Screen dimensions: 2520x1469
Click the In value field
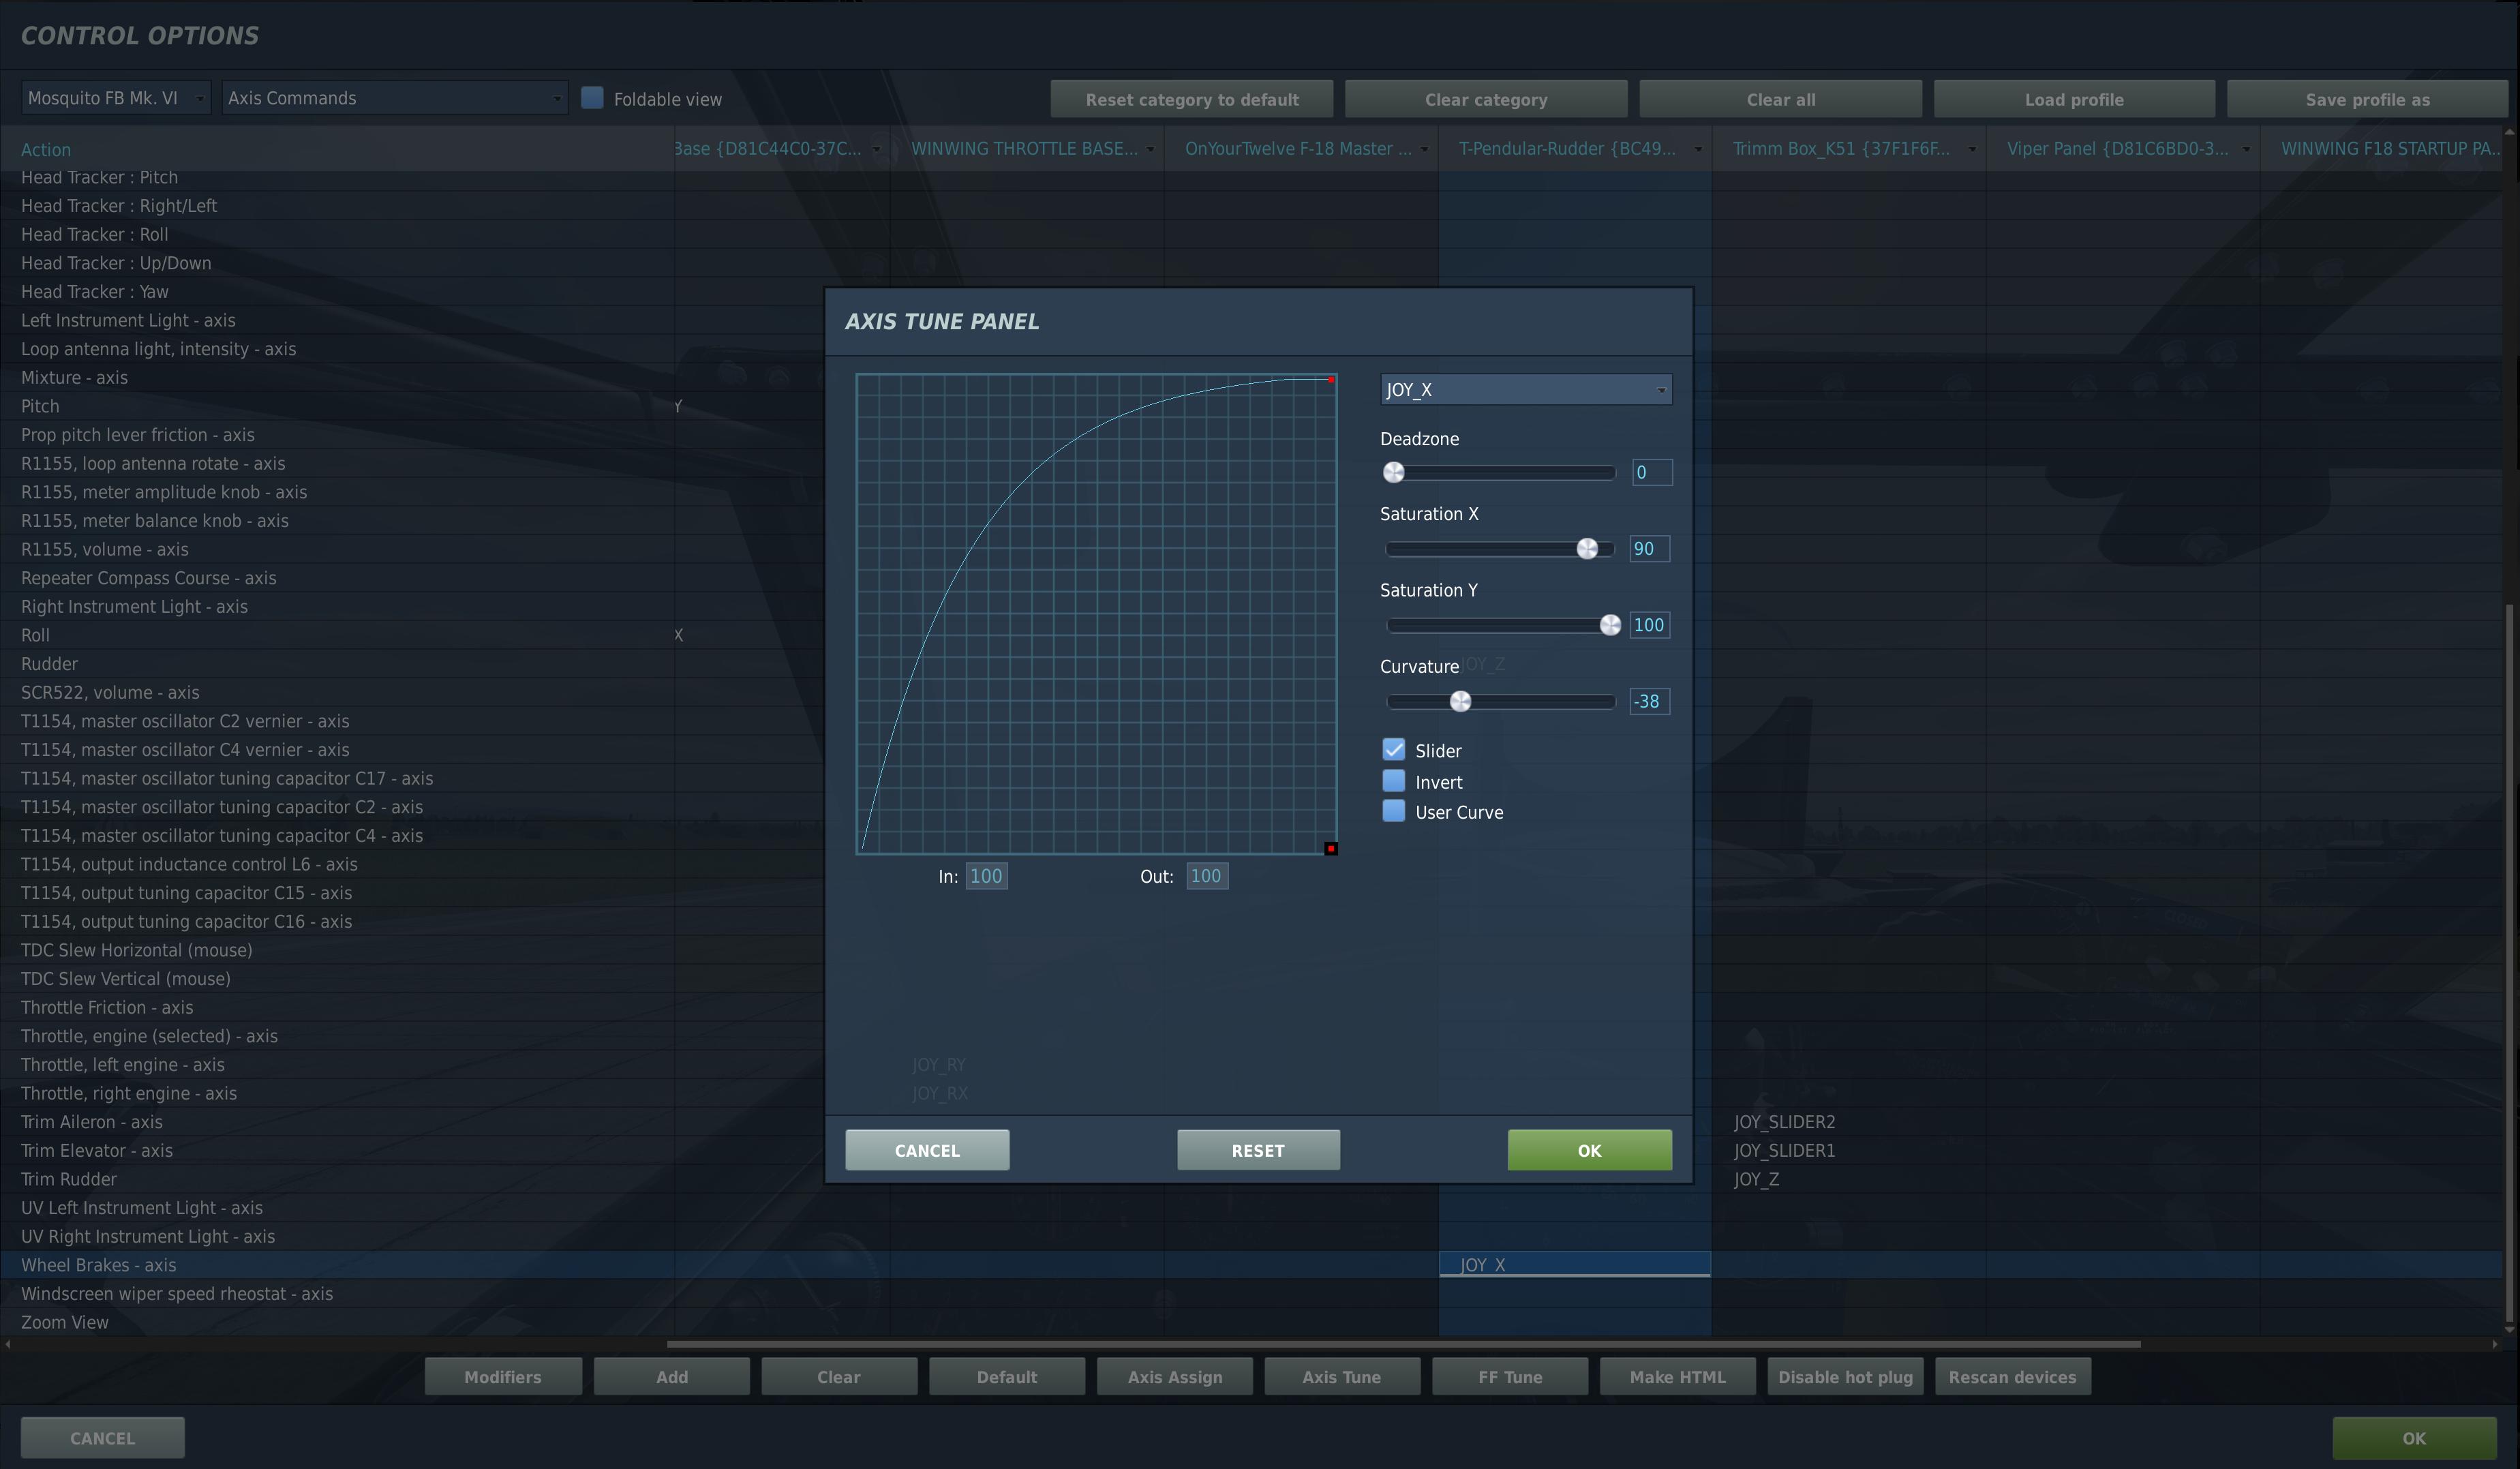[986, 876]
